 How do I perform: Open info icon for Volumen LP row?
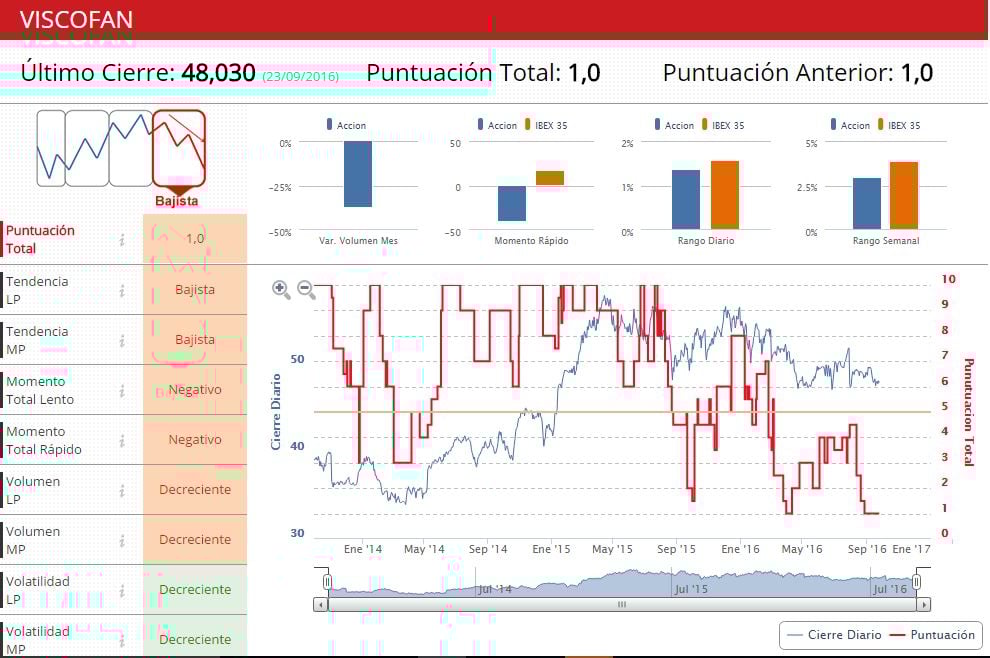(x=122, y=491)
